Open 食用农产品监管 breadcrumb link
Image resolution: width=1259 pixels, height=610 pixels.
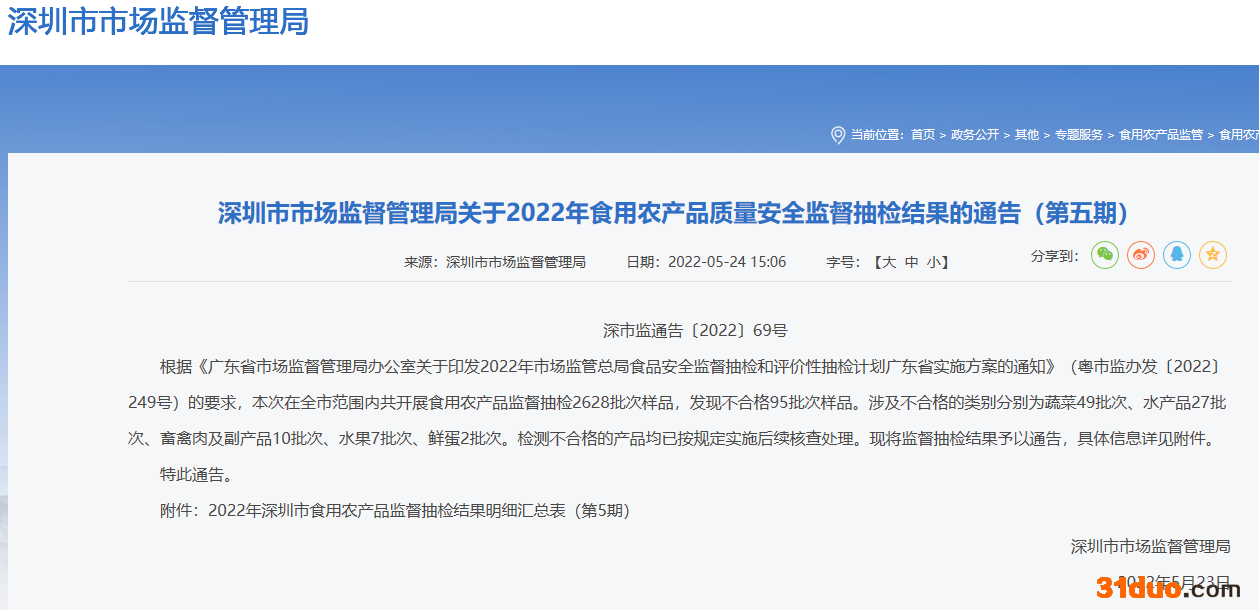pos(1161,135)
